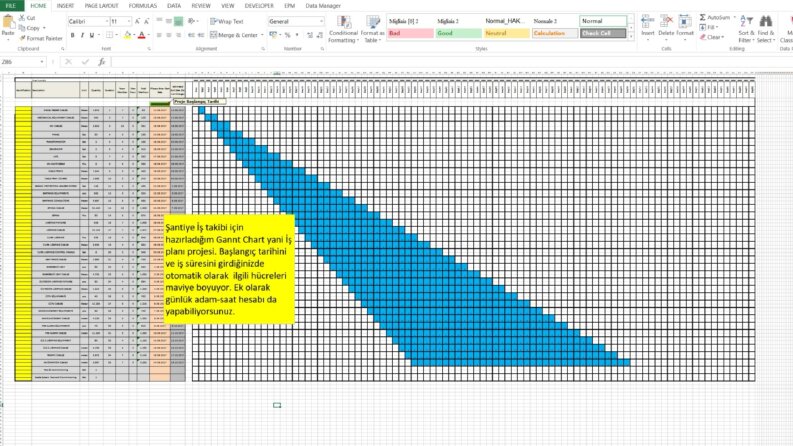The height and width of the screenshot is (446, 793).
Task: Apply the Neutral cell style
Action: click(x=506, y=33)
